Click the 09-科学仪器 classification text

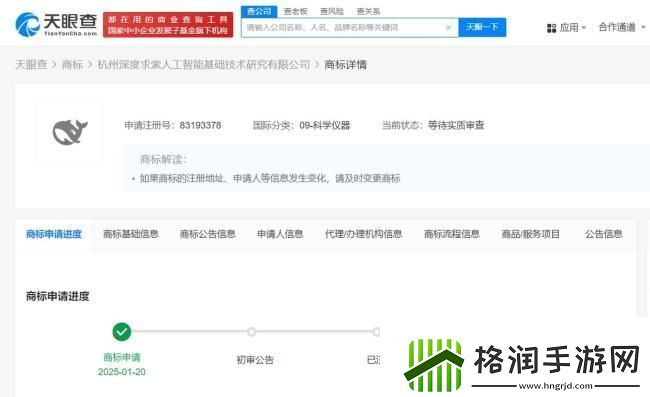pyautogui.click(x=325, y=125)
